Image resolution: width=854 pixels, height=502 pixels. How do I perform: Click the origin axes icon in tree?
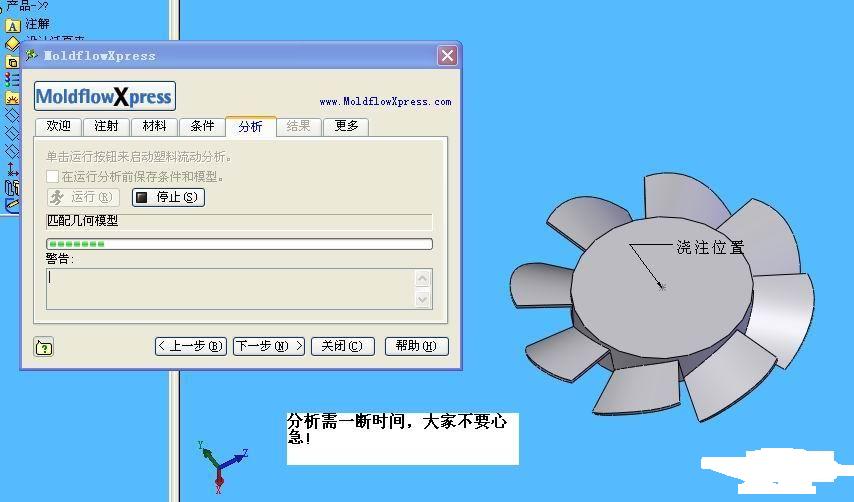(12, 169)
